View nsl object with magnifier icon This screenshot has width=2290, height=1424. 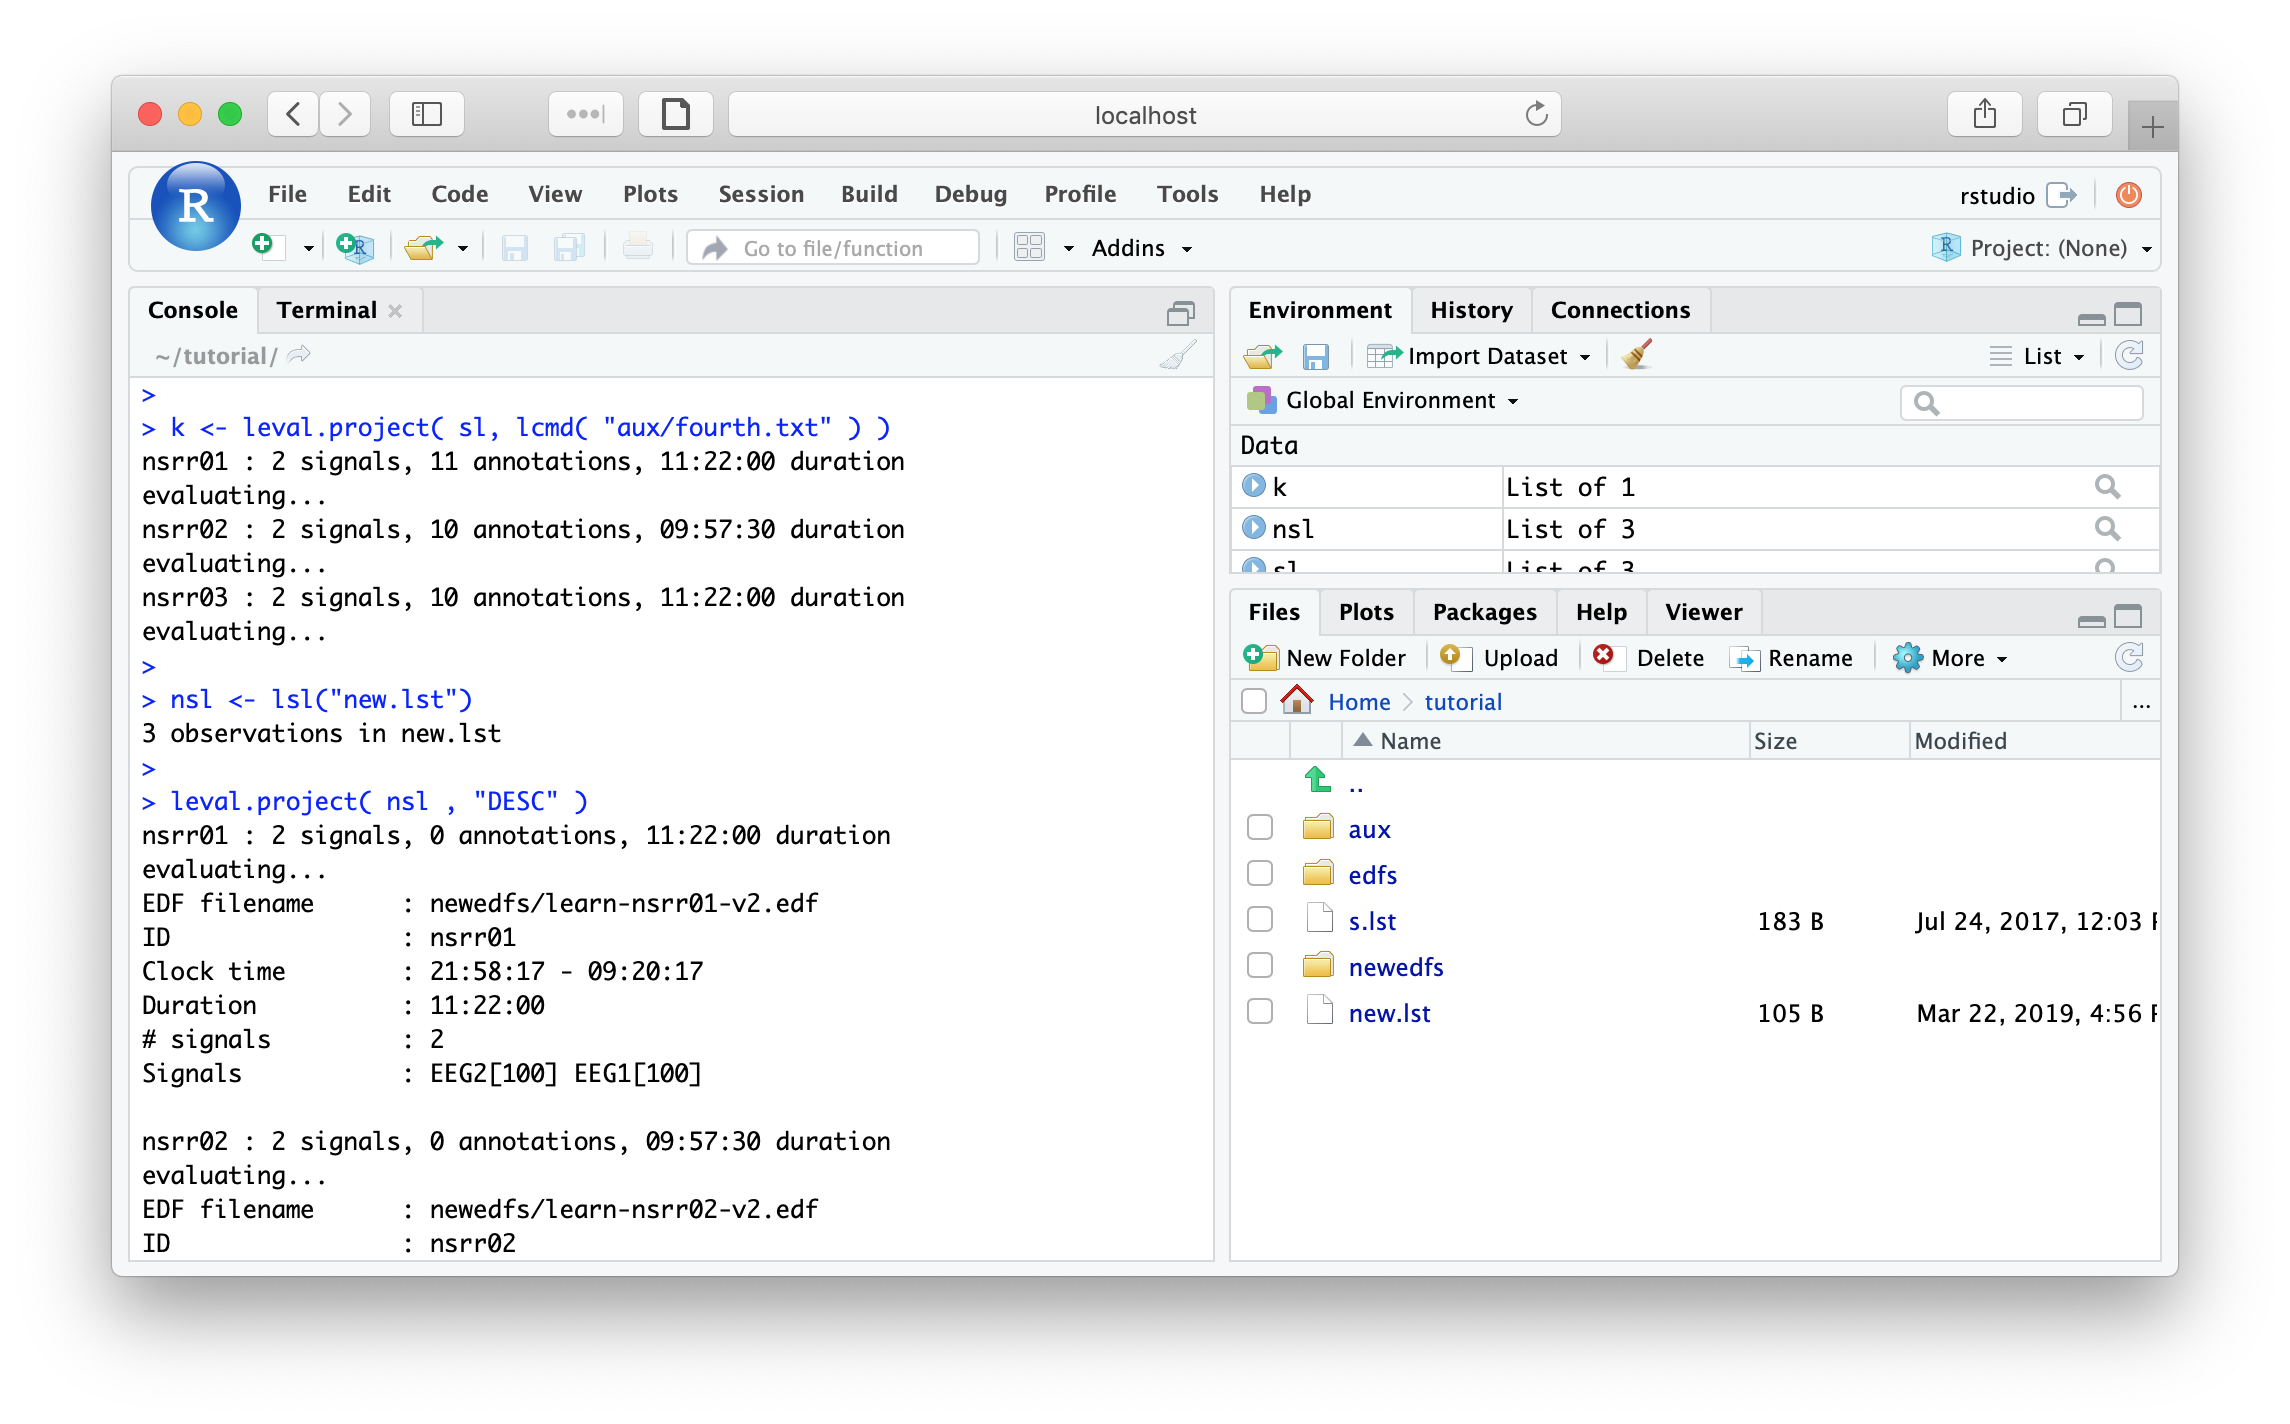(x=2107, y=528)
